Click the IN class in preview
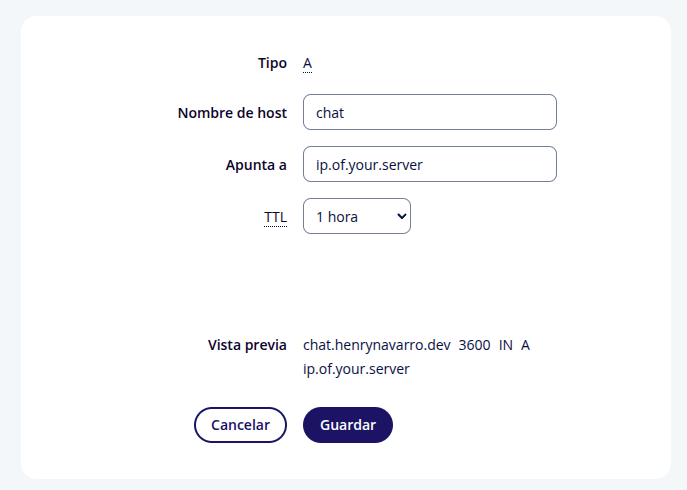This screenshot has width=687, height=490. [x=505, y=345]
